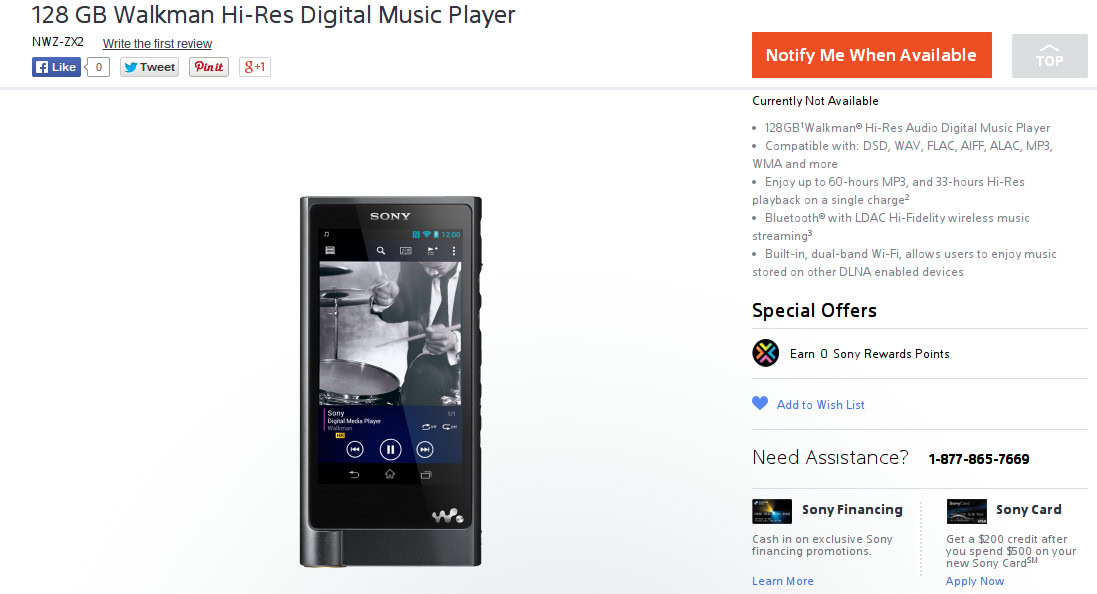Click the Facebook Like button
The width and height of the screenshot is (1097, 594).
point(56,67)
